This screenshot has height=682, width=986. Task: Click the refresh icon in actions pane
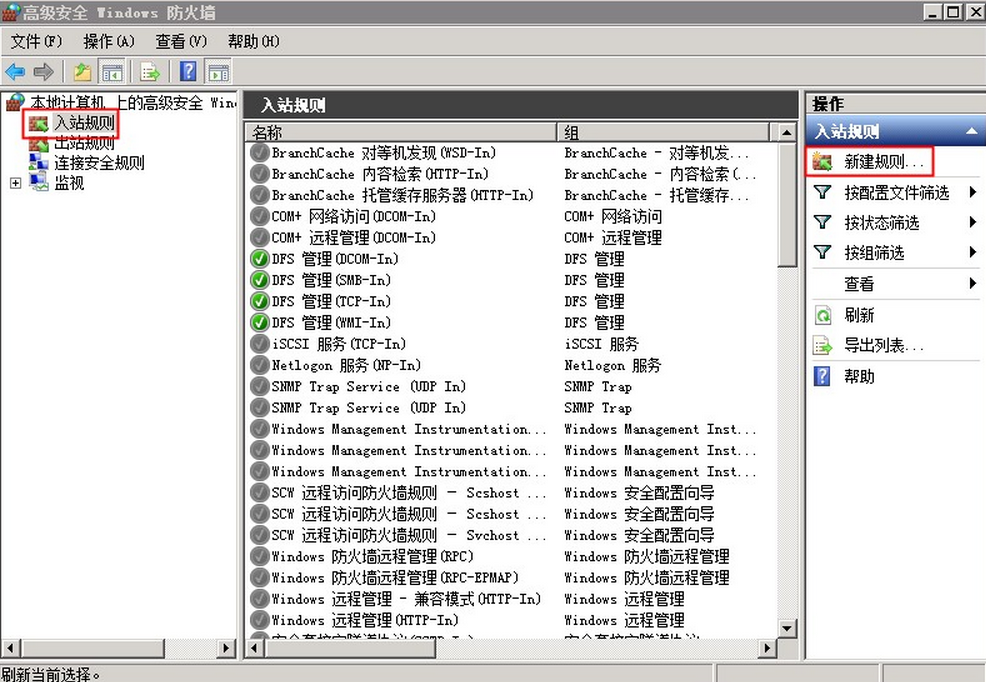coord(823,315)
